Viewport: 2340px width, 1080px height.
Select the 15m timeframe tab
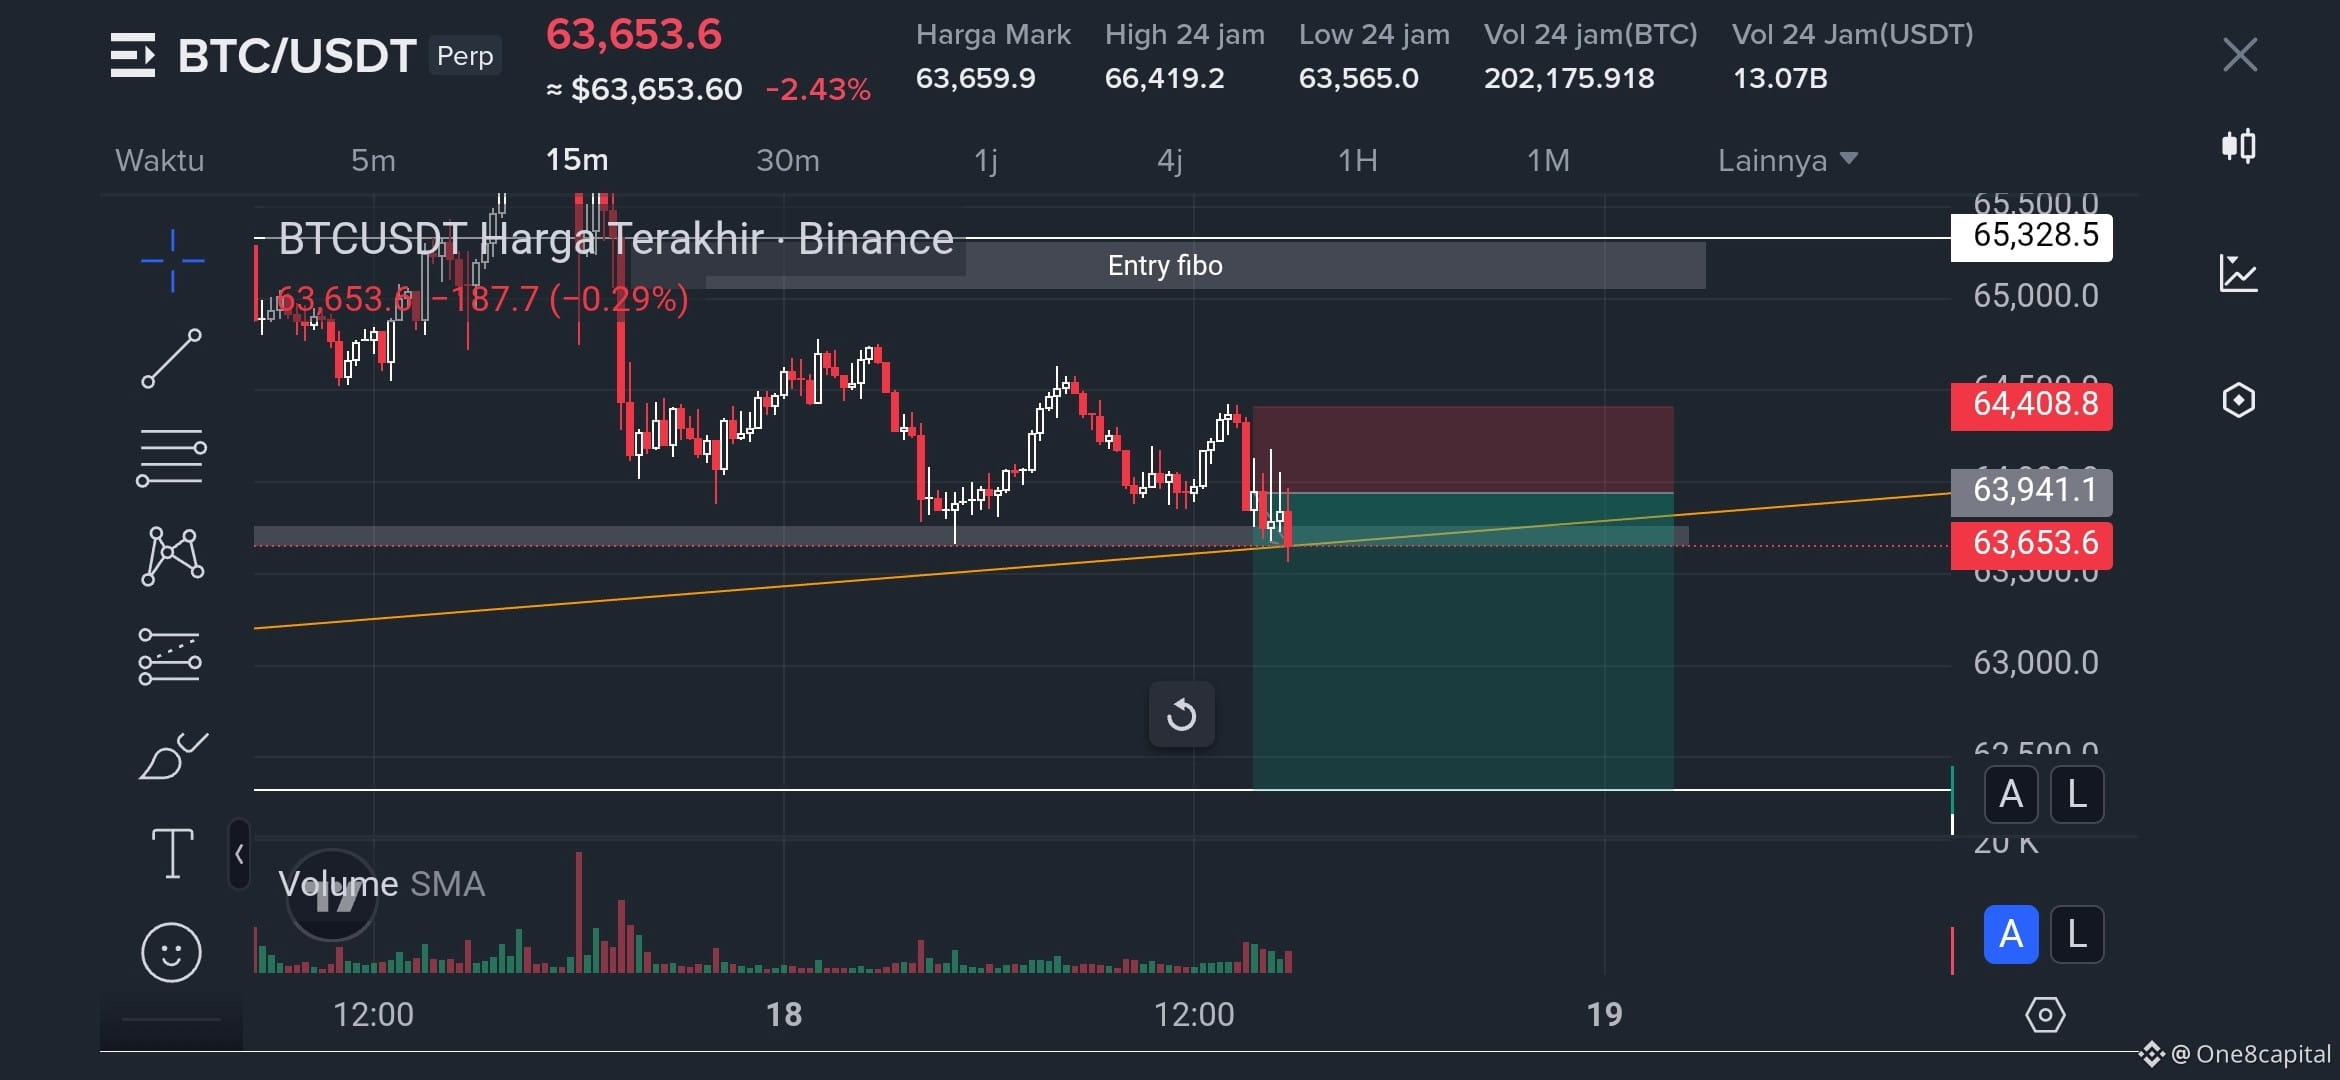pos(577,160)
